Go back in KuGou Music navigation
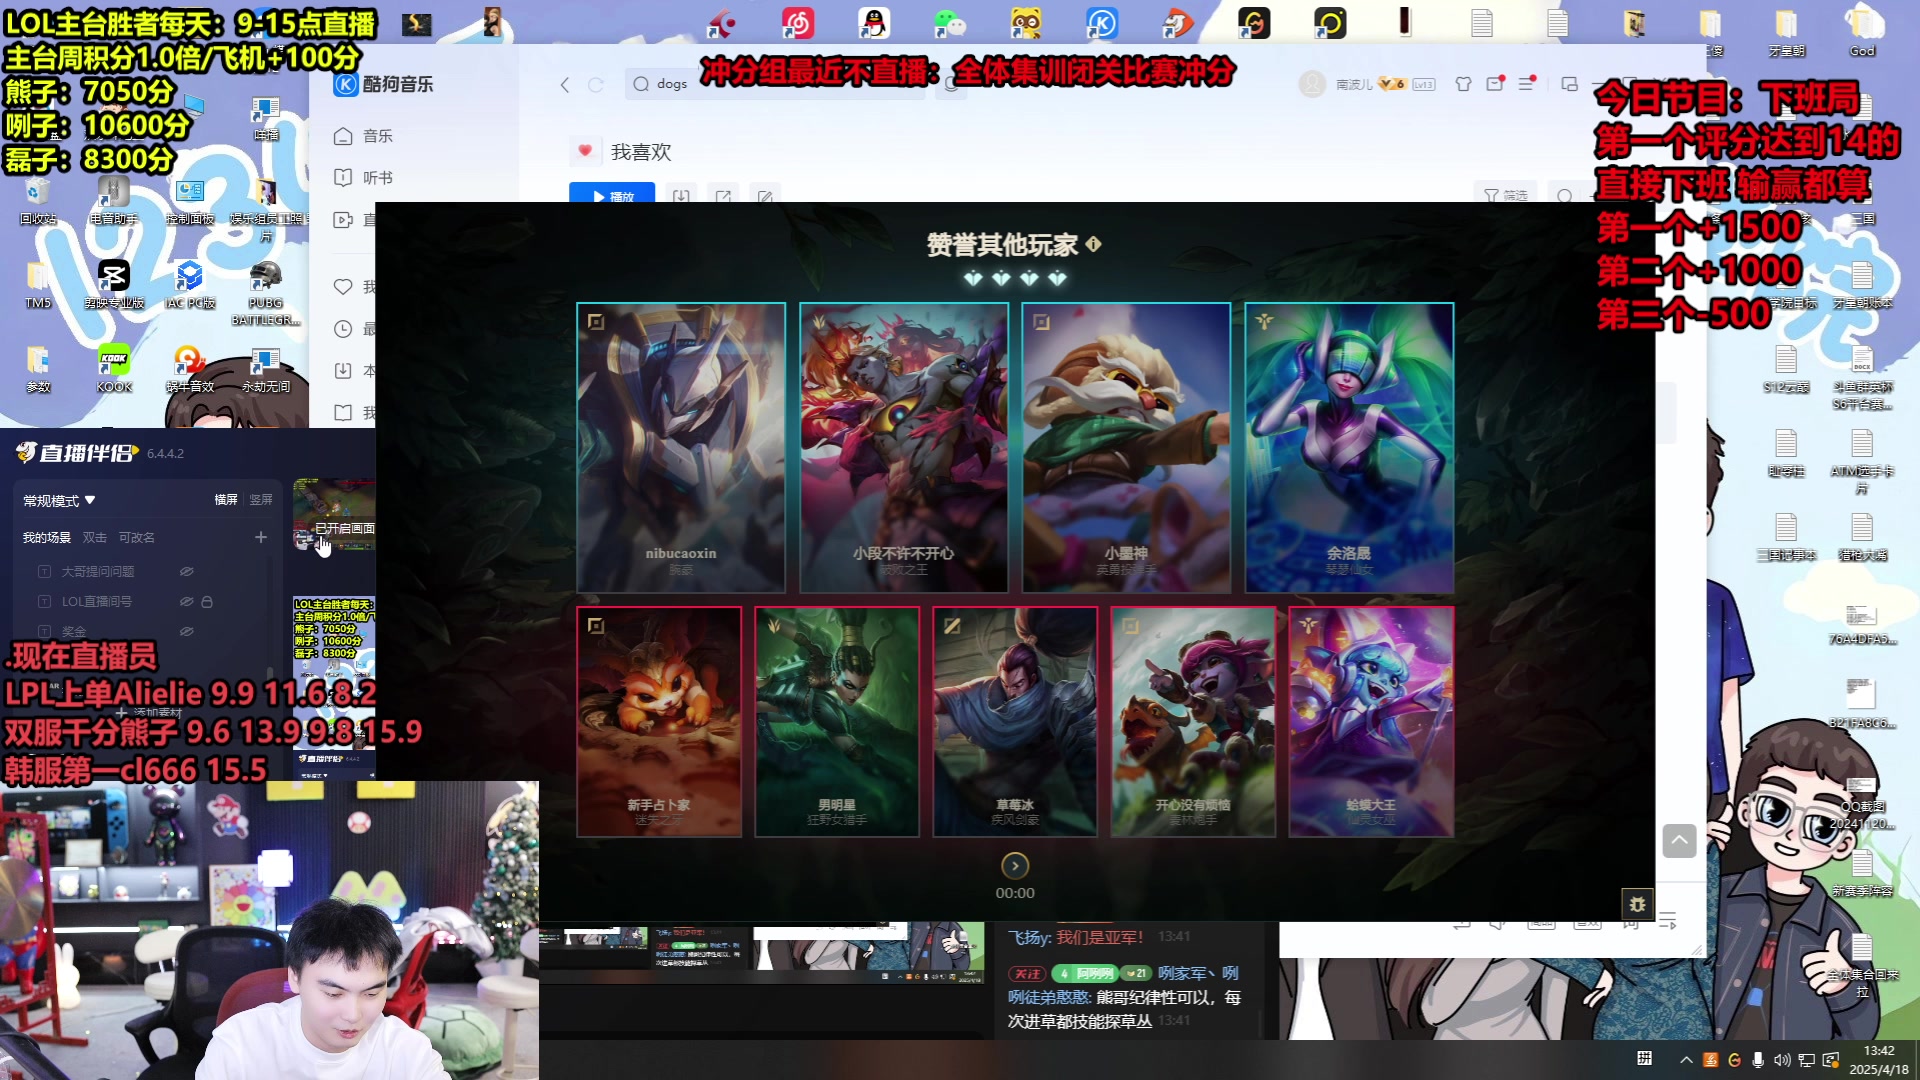 [x=565, y=85]
